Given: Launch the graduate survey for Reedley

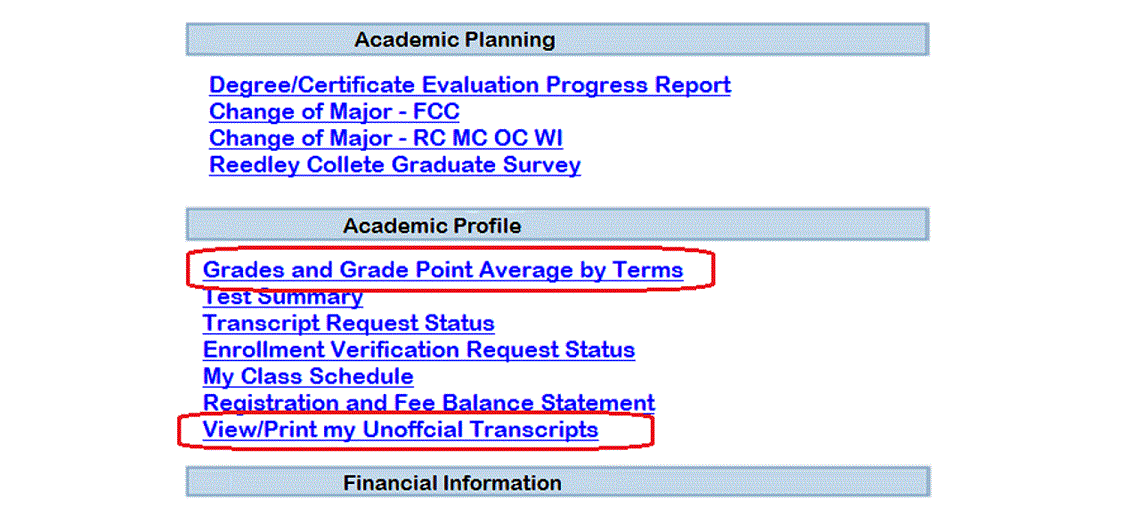Looking at the screenshot, I should tap(394, 165).
